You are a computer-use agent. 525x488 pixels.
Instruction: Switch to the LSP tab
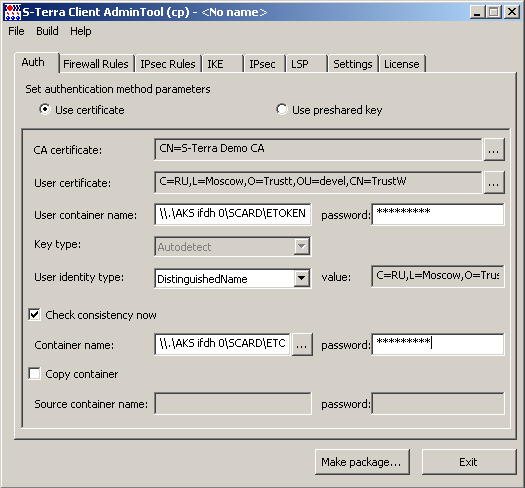[306, 64]
